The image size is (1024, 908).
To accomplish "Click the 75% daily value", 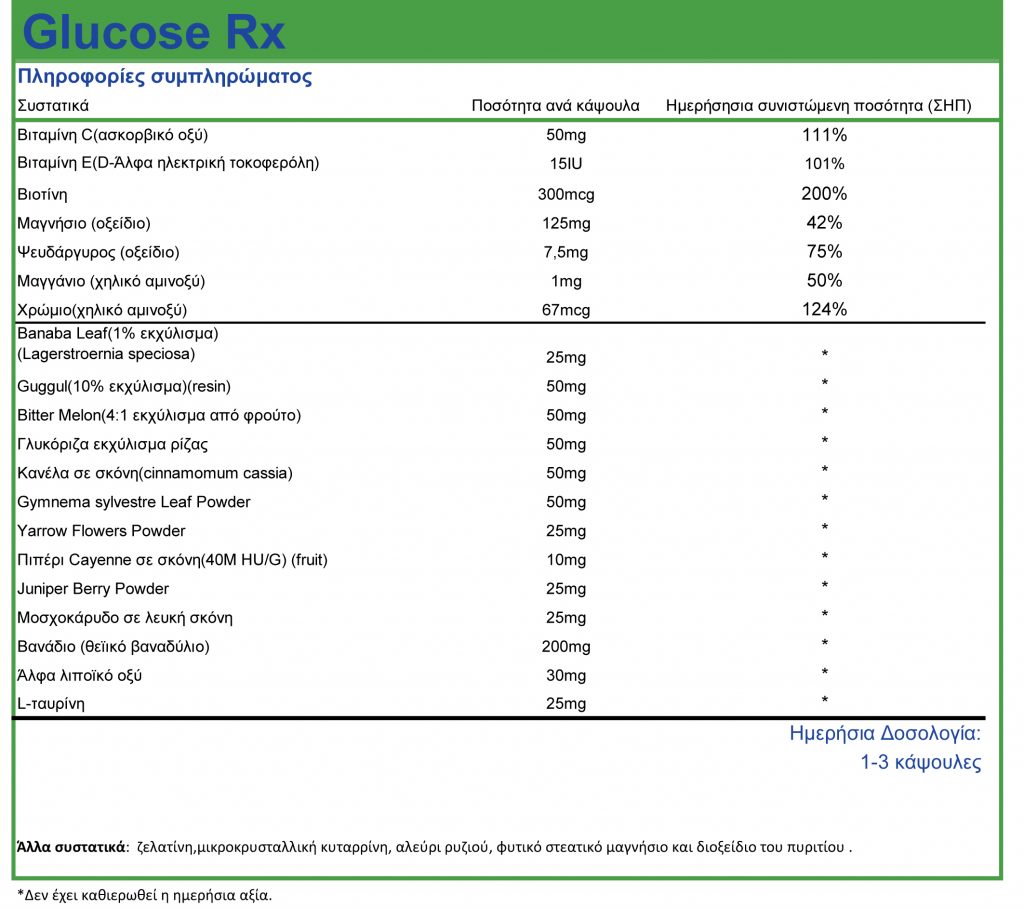I will [x=824, y=251].
